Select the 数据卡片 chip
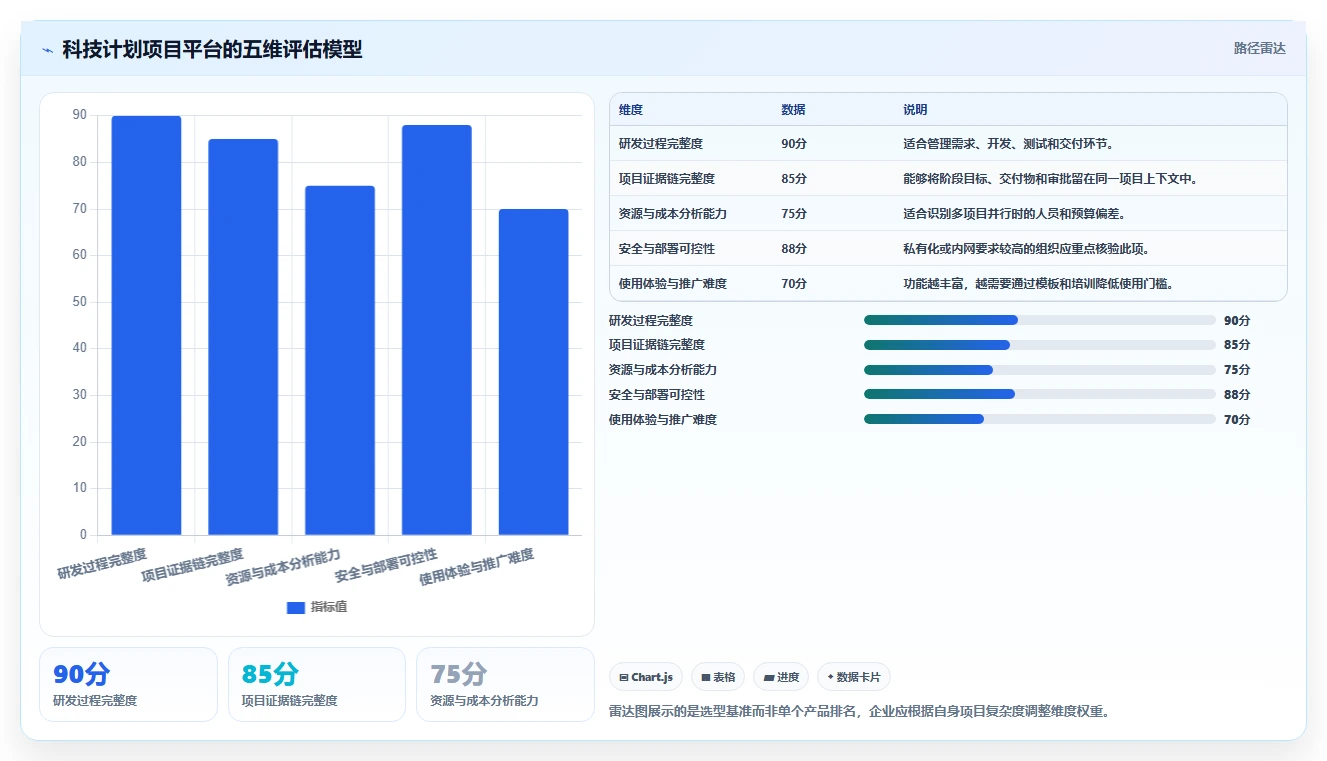Screen dimensions: 1327x761 click(x=854, y=677)
